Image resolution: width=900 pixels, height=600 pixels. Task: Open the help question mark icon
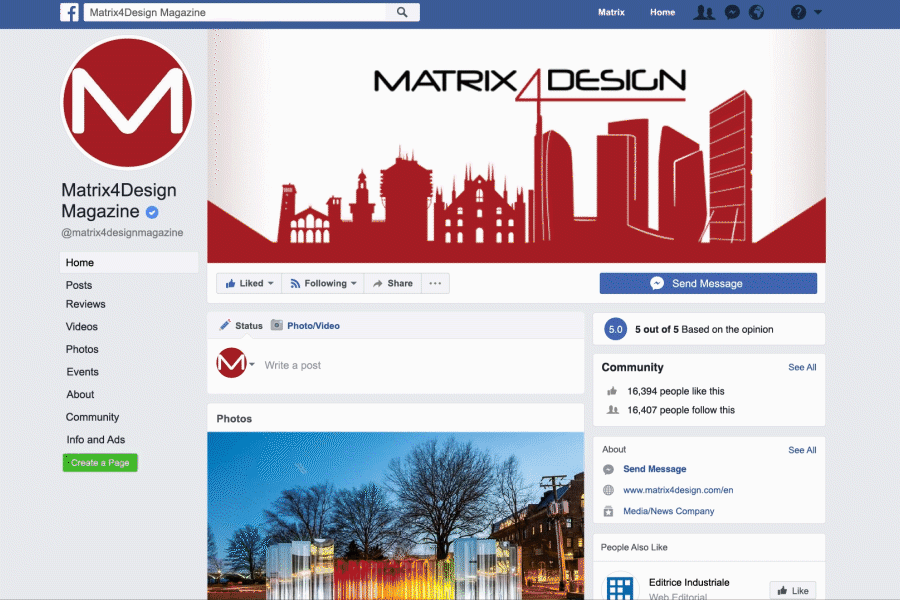tap(798, 12)
